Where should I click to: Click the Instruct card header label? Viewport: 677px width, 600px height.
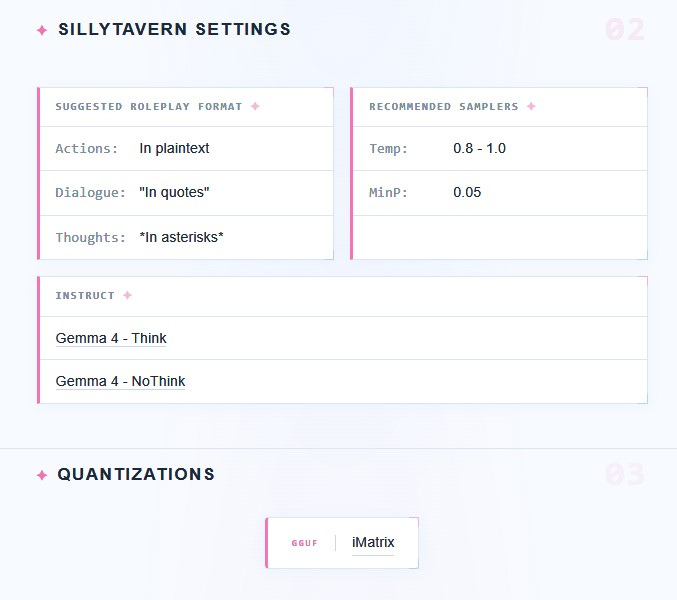pyautogui.click(x=85, y=296)
